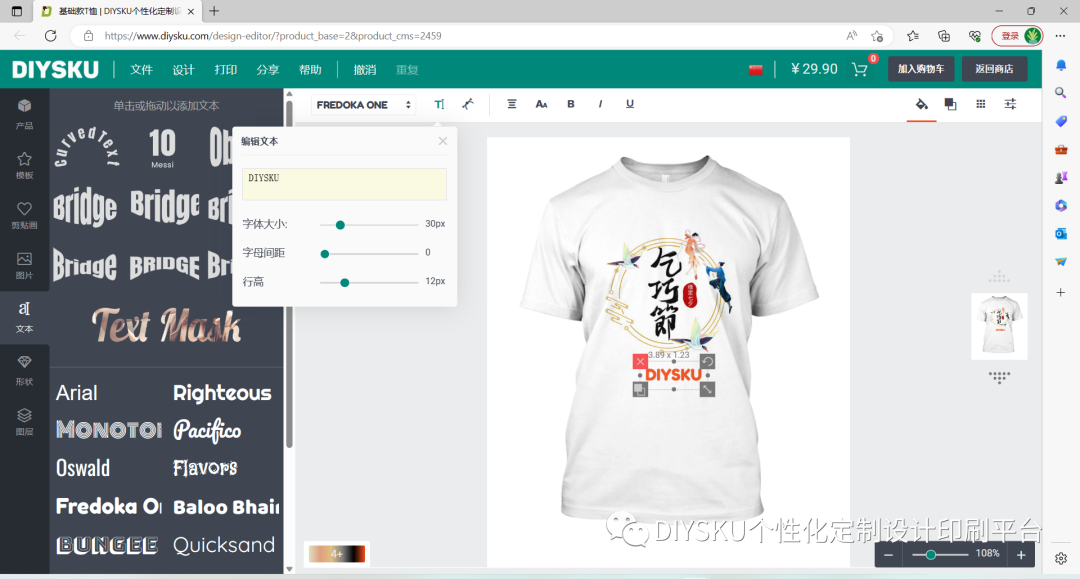
Task: Open the language flag selector
Action: (x=756, y=70)
